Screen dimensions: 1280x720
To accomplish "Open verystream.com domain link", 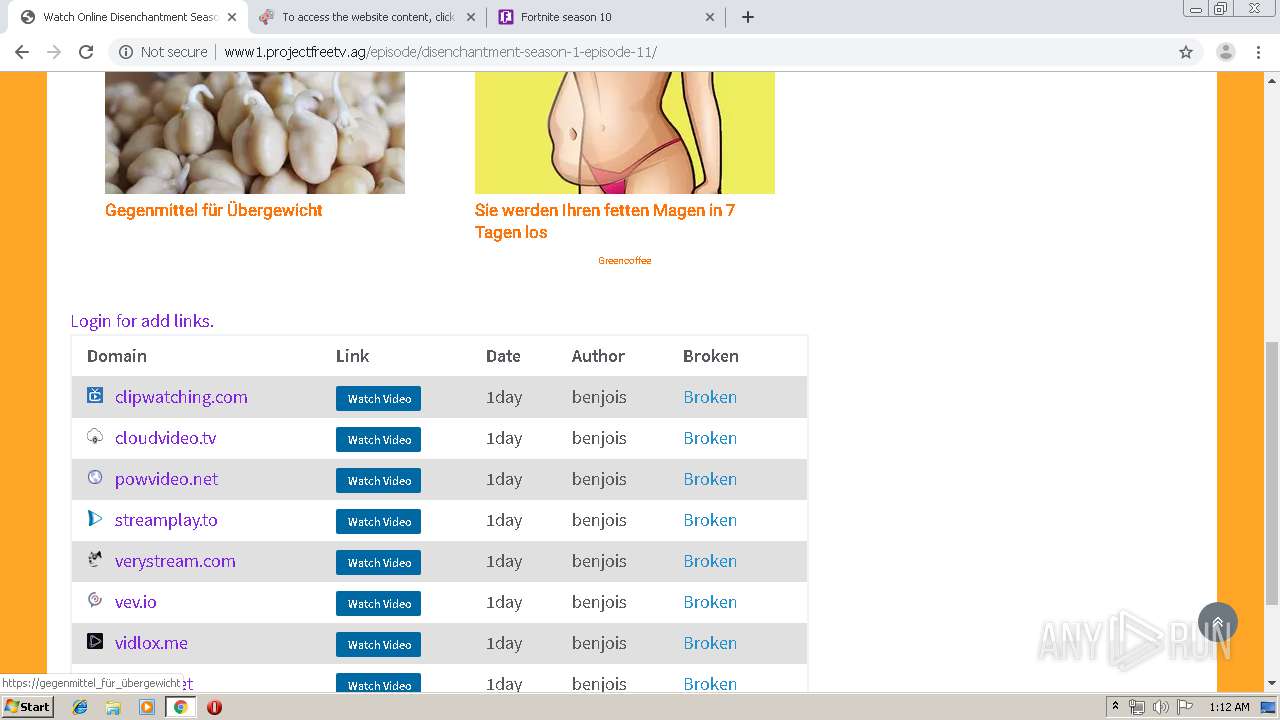I will pos(175,561).
